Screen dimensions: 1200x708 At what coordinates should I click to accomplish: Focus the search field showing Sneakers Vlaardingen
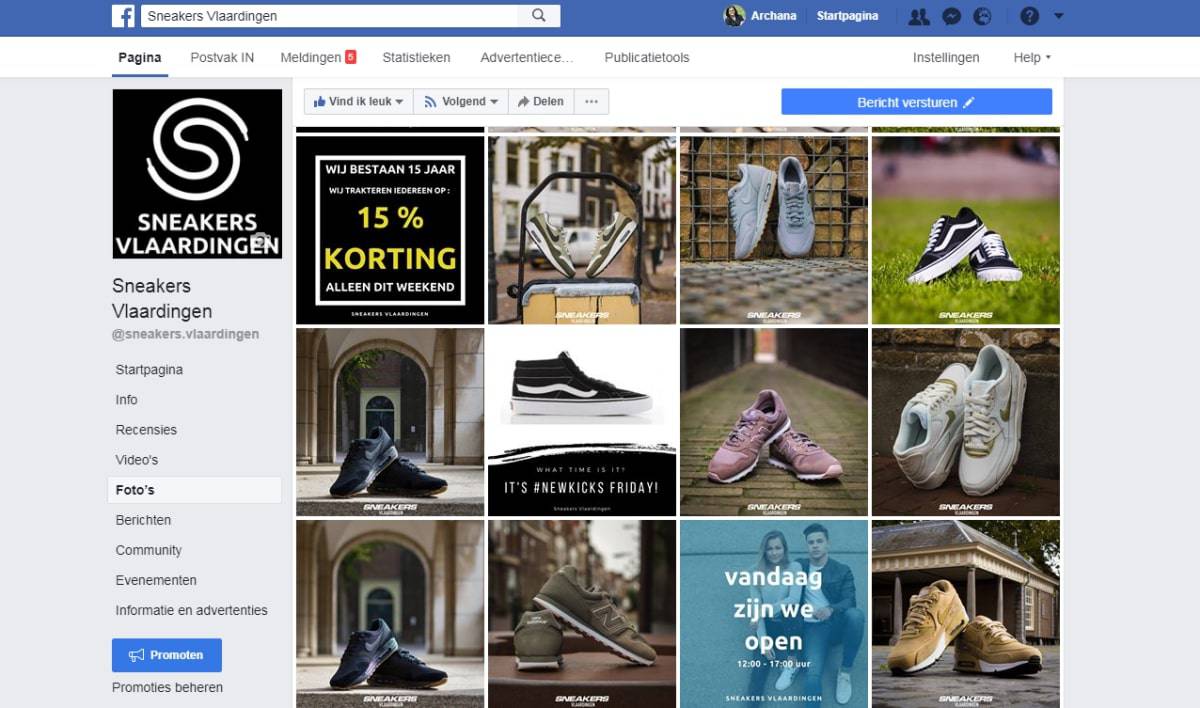pyautogui.click(x=330, y=16)
